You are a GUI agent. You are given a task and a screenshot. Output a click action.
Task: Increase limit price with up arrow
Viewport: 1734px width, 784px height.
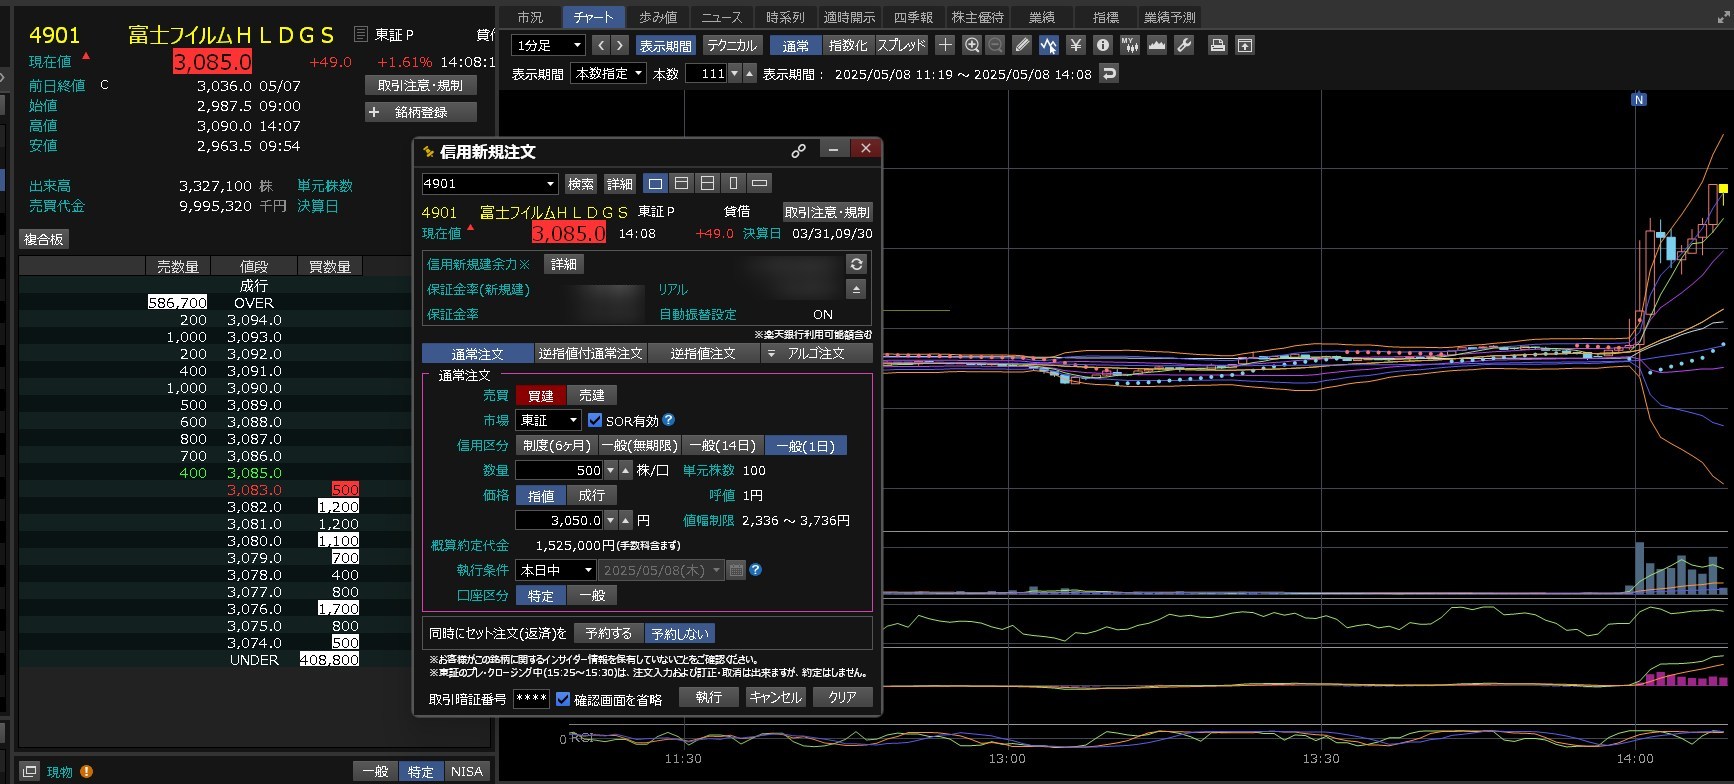[626, 520]
